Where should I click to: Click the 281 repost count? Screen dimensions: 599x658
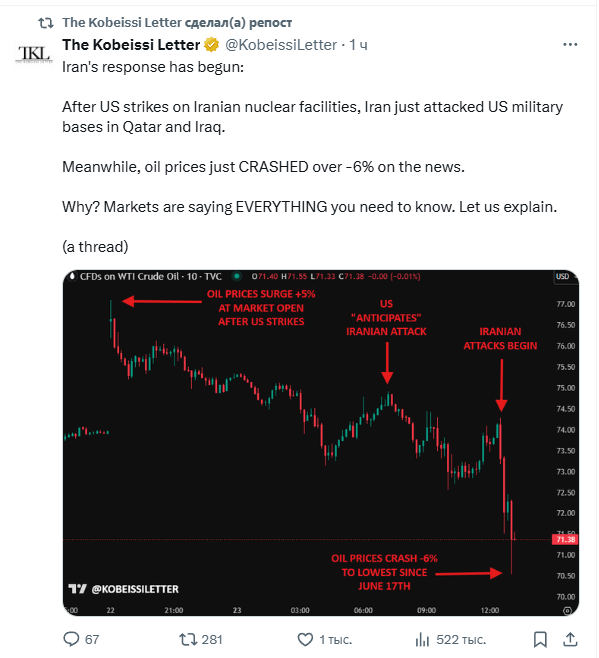pos(212,640)
